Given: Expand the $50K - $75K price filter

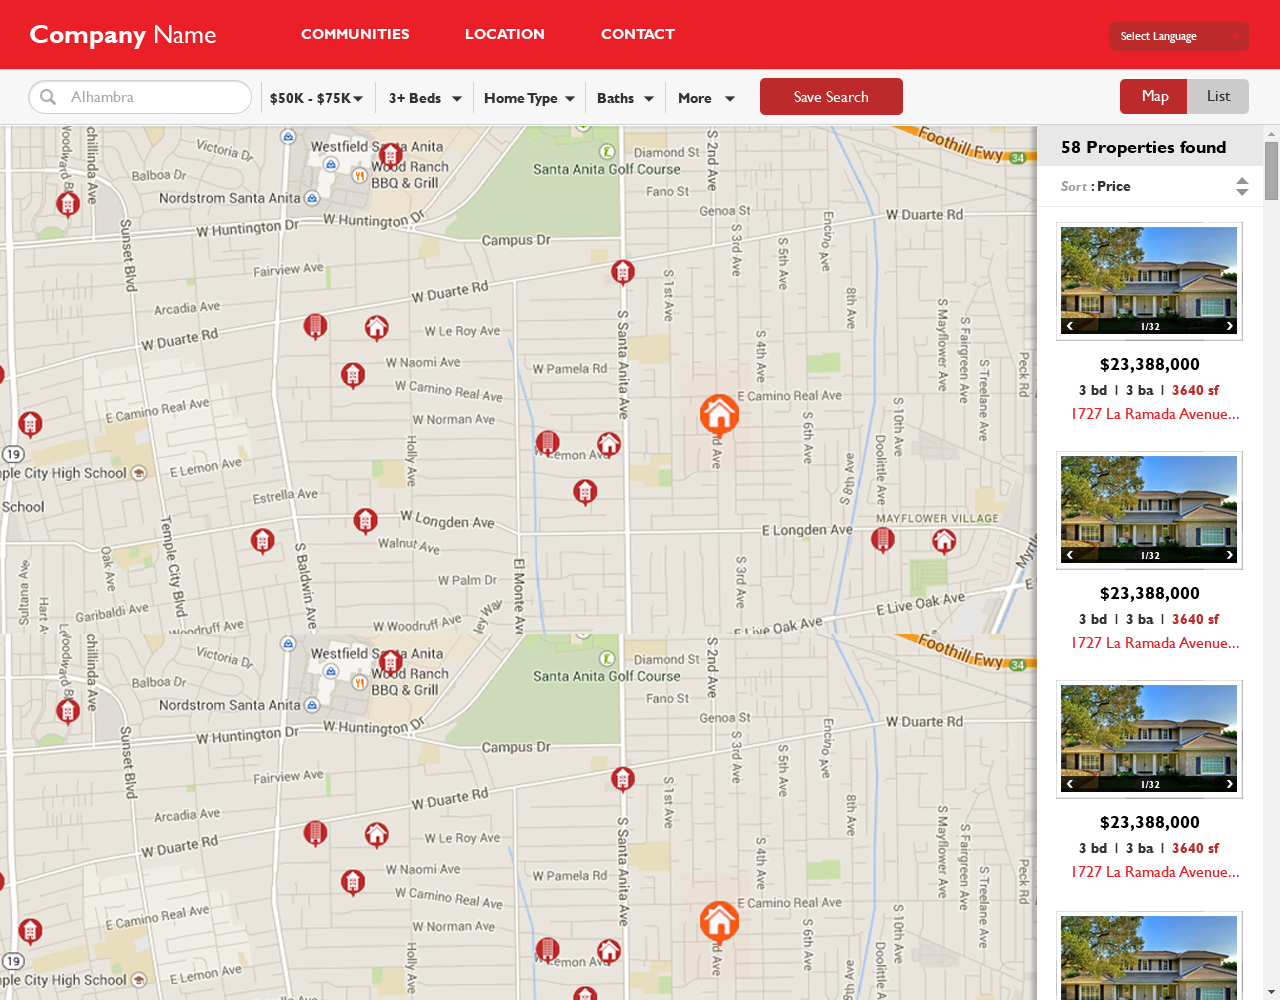Looking at the screenshot, I should coord(316,98).
